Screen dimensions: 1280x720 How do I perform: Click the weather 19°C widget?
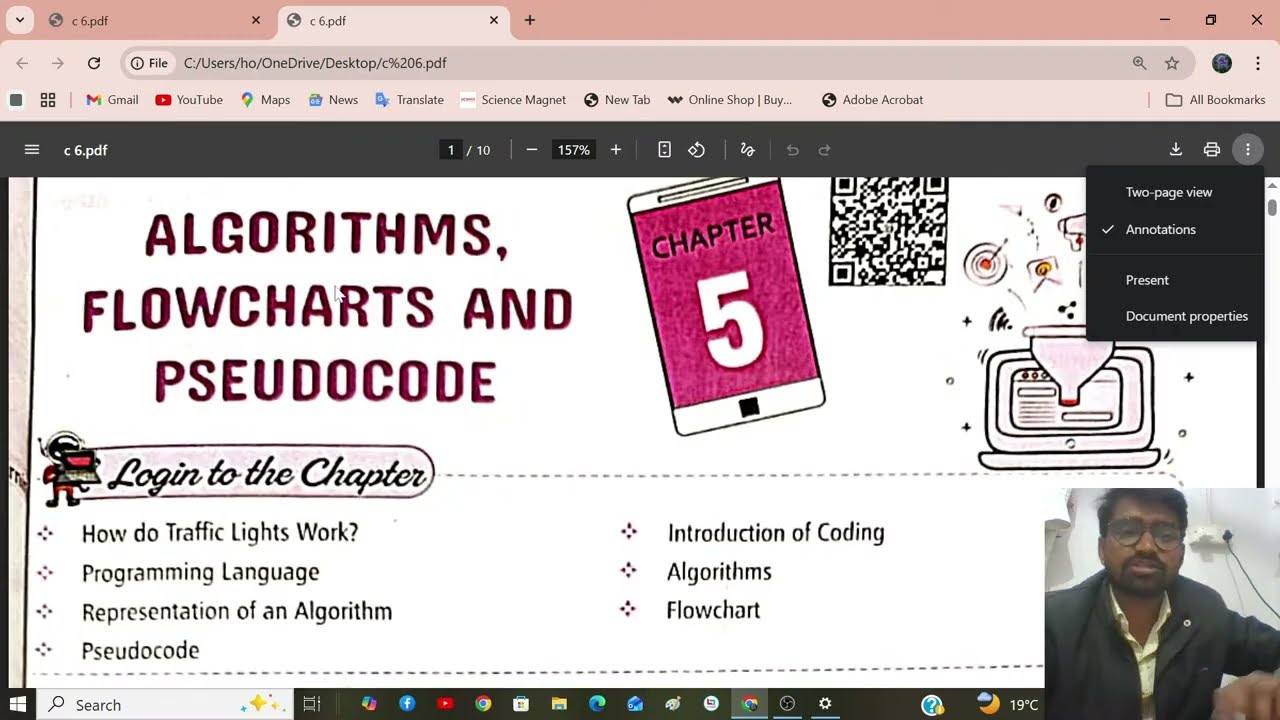coord(1008,704)
